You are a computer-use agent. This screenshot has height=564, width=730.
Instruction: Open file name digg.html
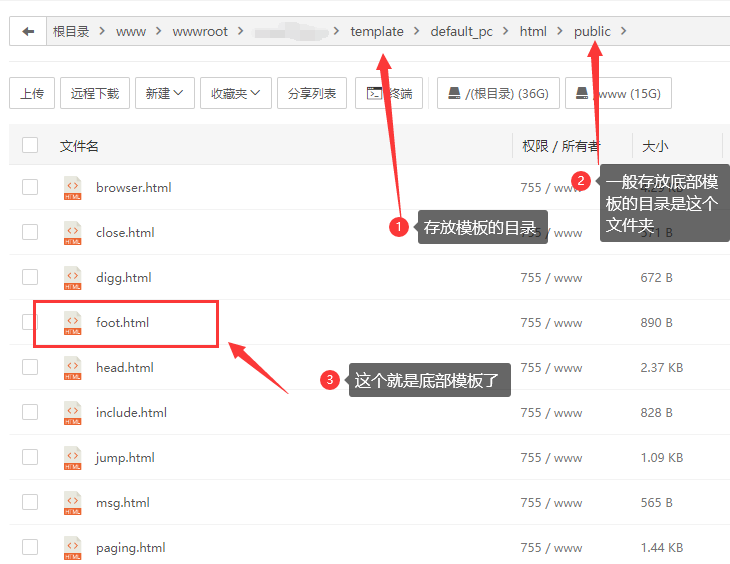pos(123,278)
